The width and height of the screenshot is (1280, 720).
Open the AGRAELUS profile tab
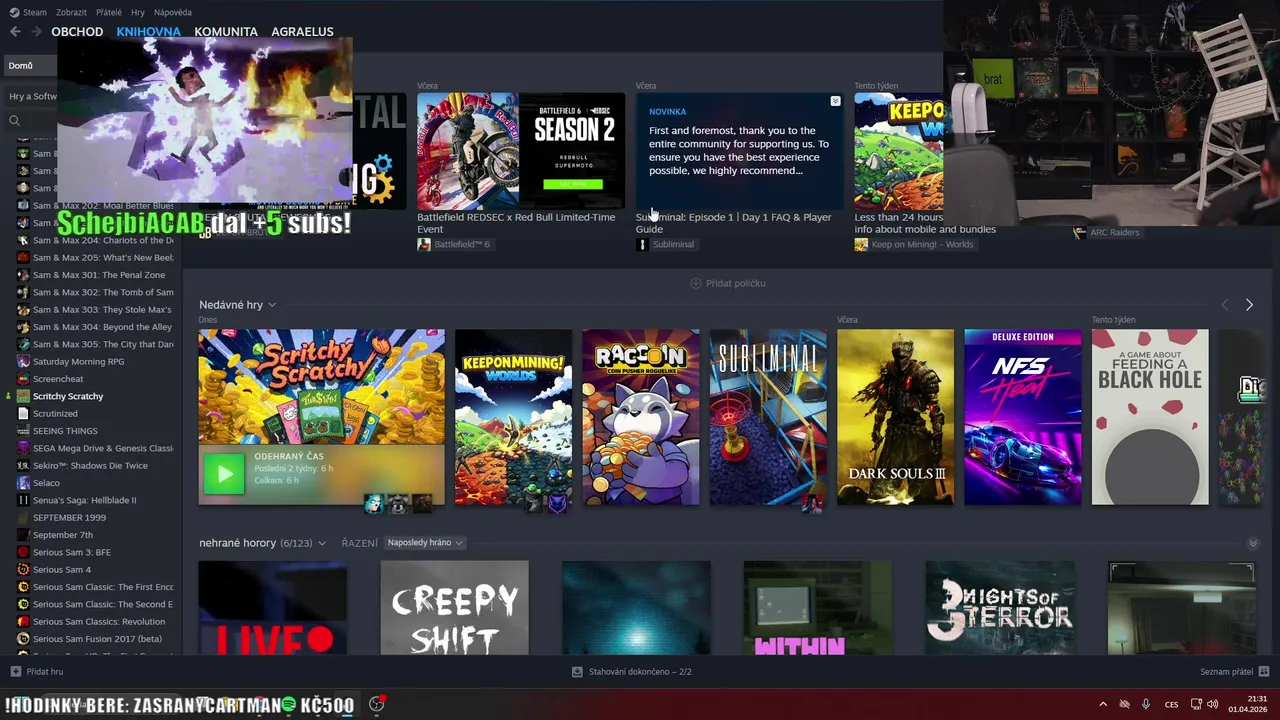302,32
